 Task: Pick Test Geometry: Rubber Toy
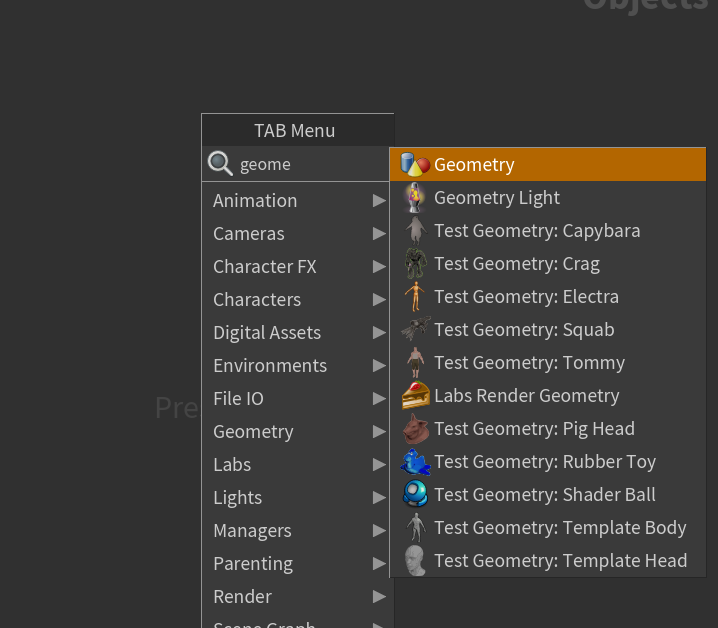(x=548, y=461)
